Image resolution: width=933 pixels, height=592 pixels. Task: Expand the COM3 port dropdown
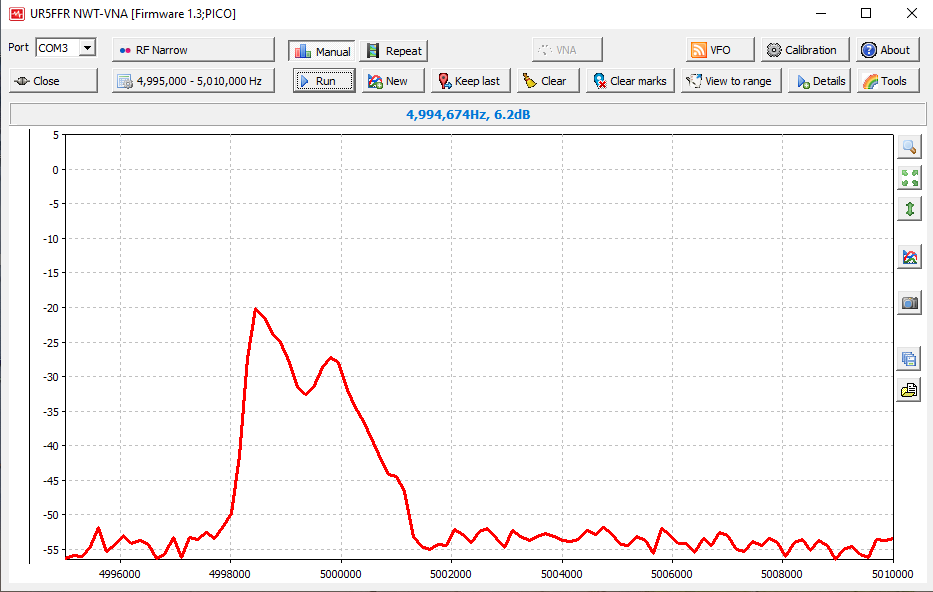point(87,48)
